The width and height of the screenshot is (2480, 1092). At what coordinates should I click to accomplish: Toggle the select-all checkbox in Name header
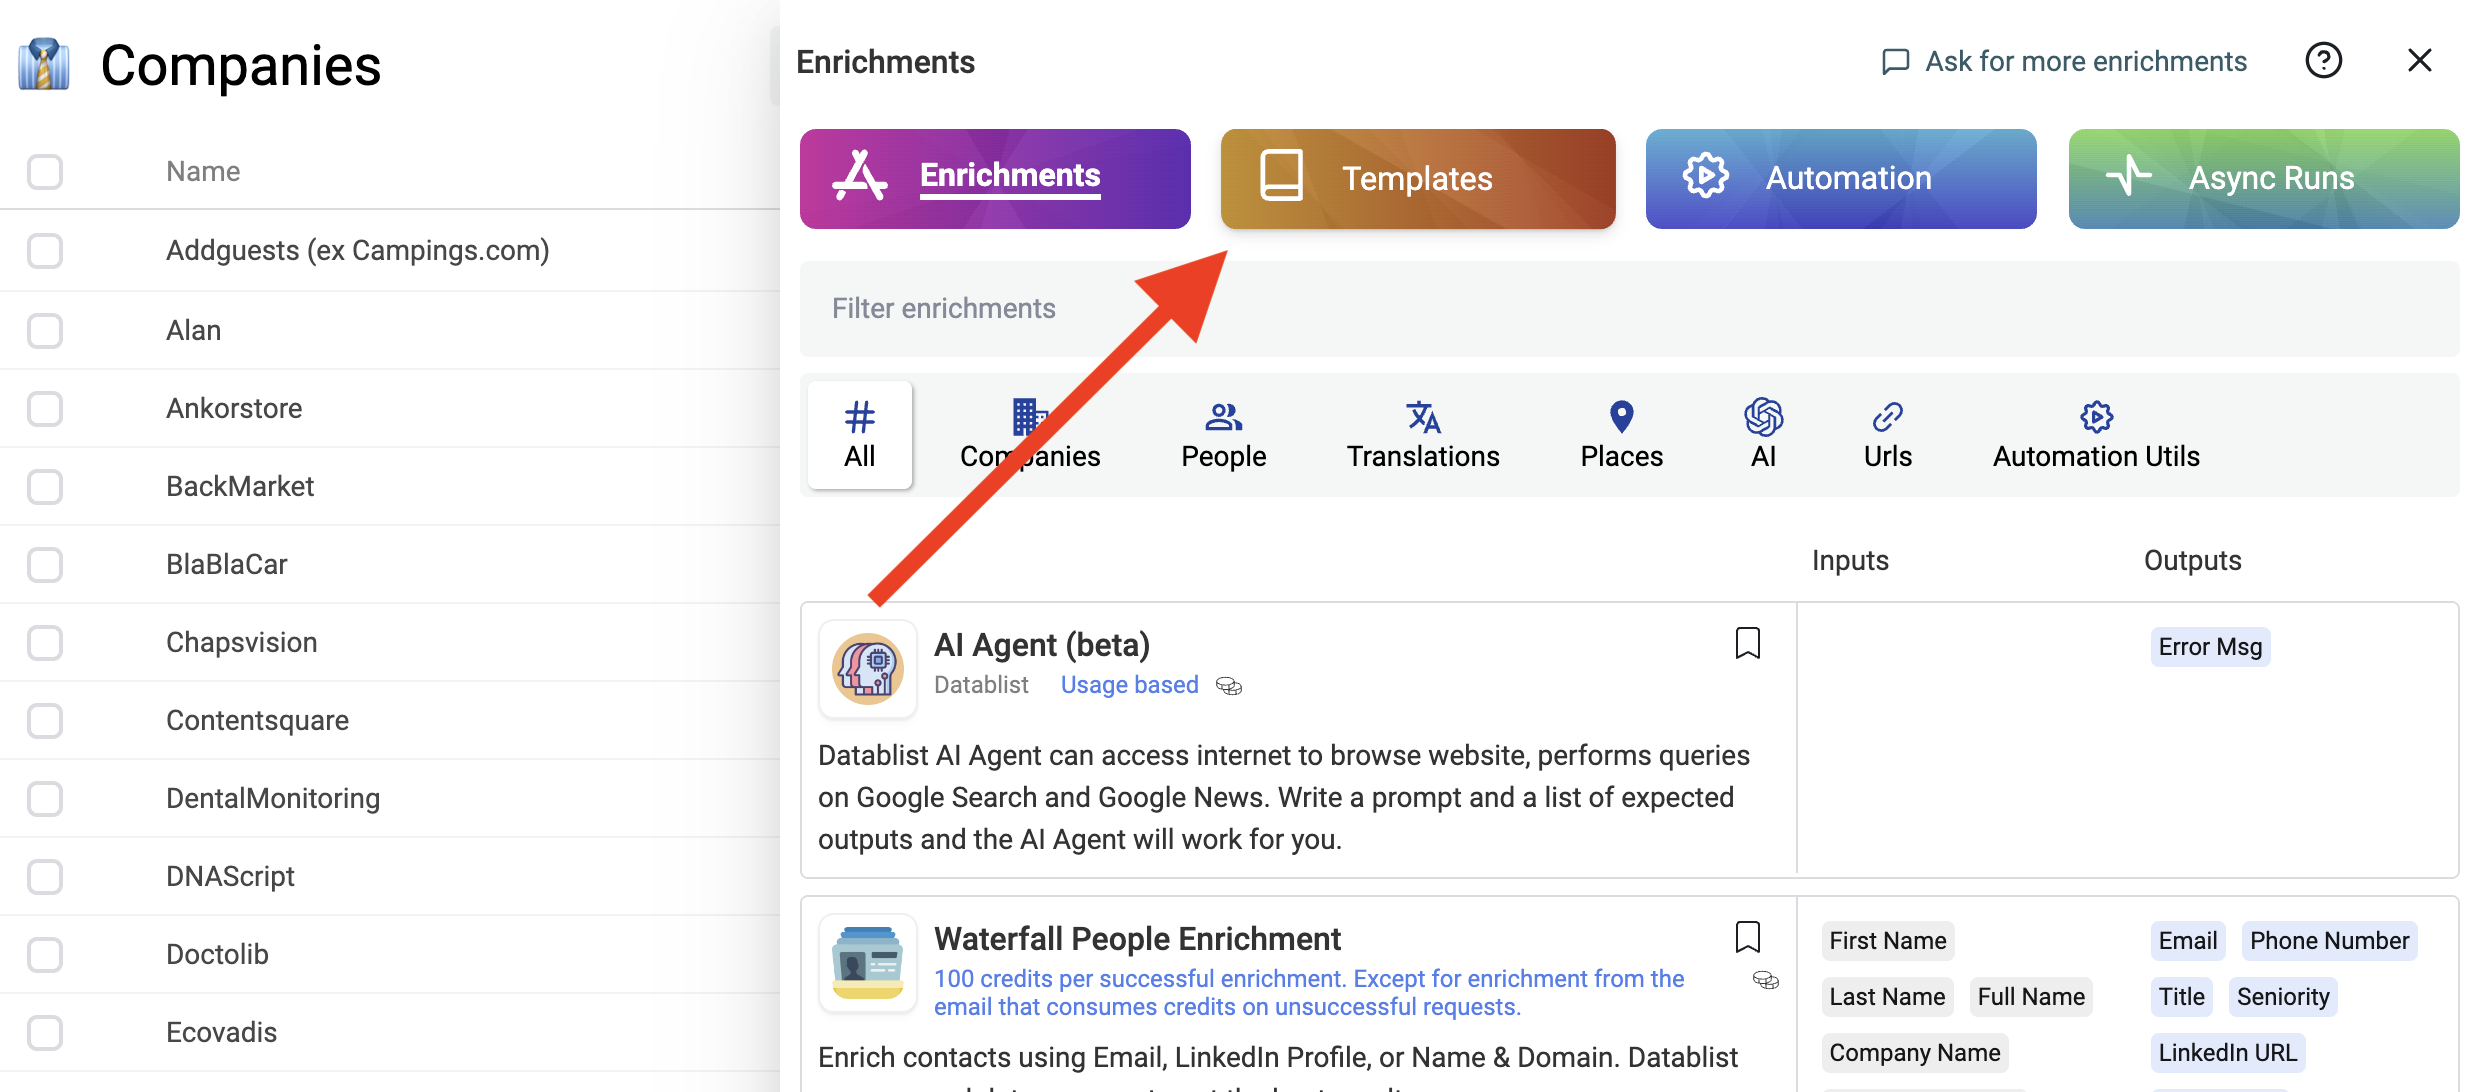pos(45,172)
